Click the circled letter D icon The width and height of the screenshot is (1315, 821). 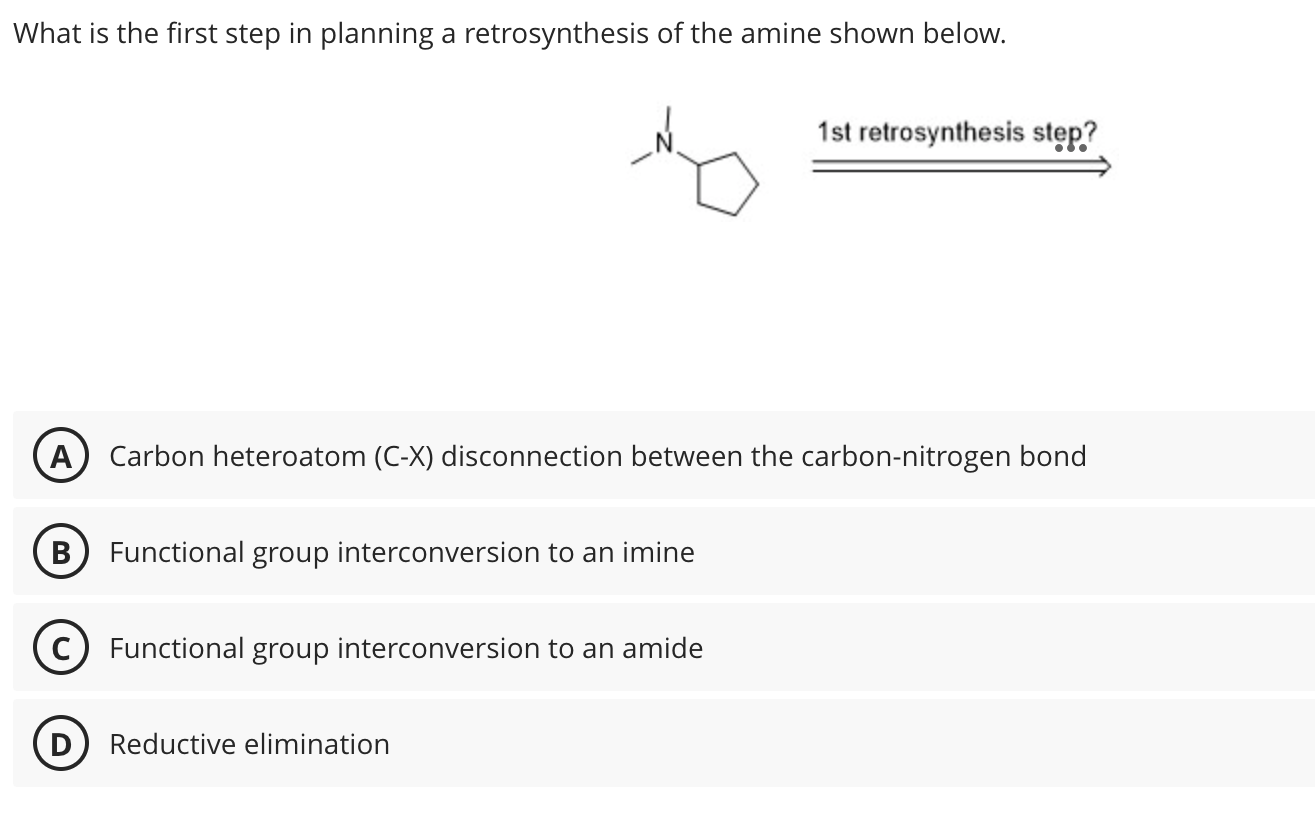tap(60, 744)
